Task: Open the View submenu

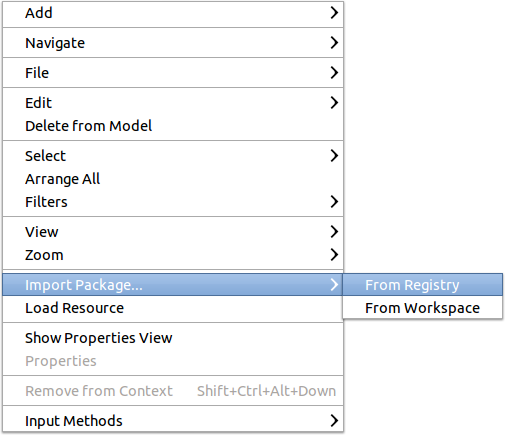Action: pyautogui.click(x=173, y=232)
